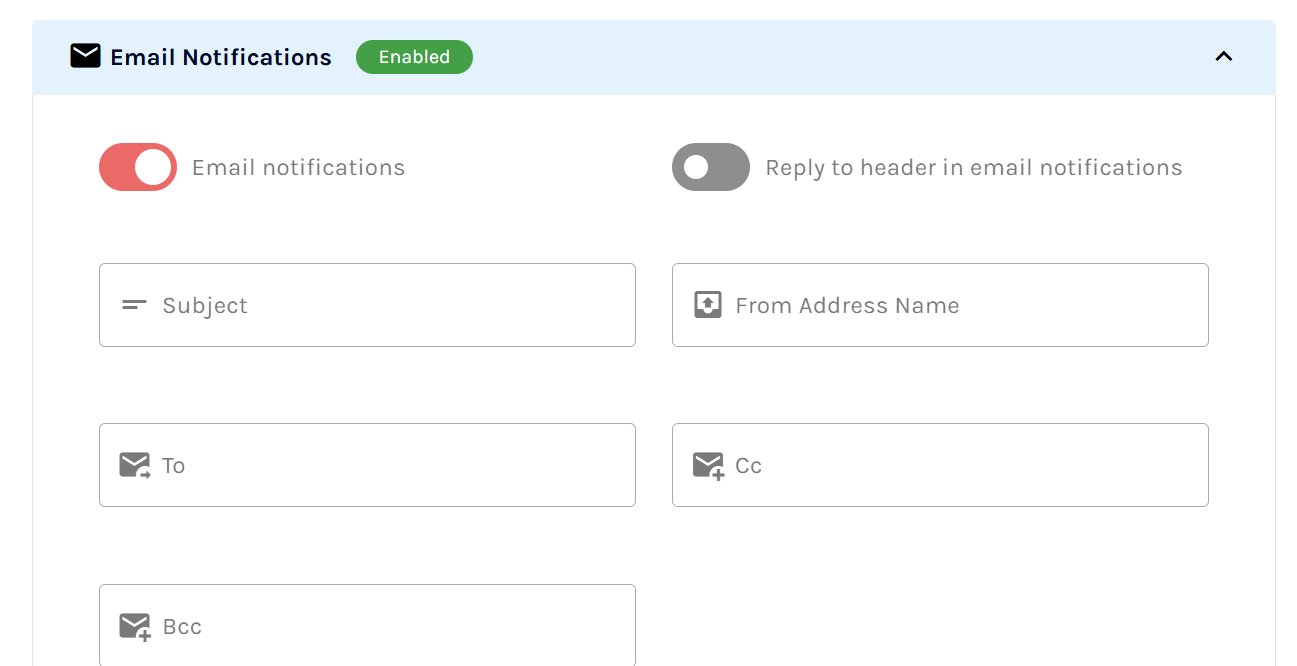Enable Reply to header in email notifications
Viewport: 1297px width, 666px height.
[710, 167]
